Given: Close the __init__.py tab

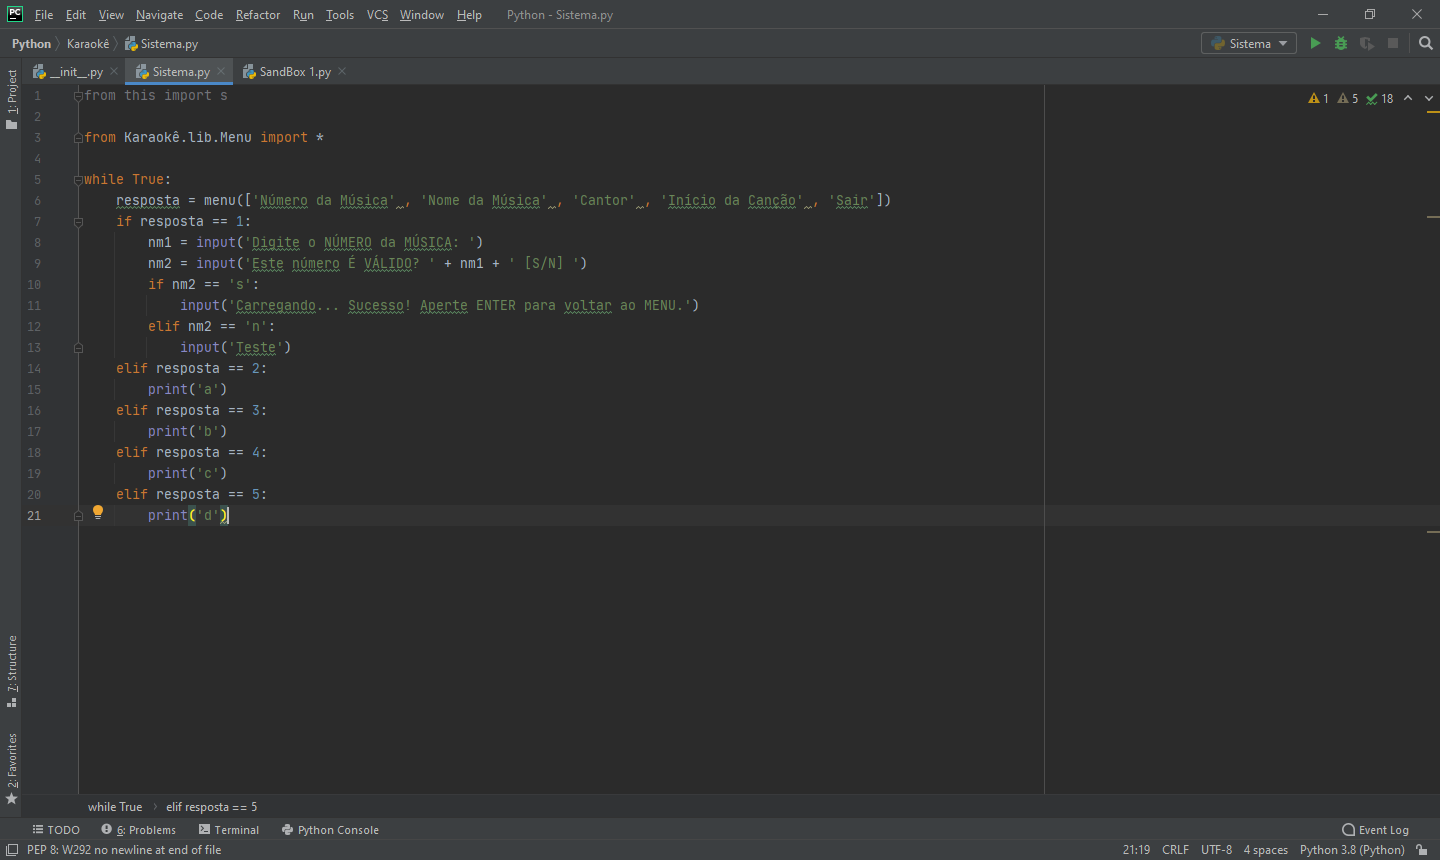Looking at the screenshot, I should pos(114,72).
